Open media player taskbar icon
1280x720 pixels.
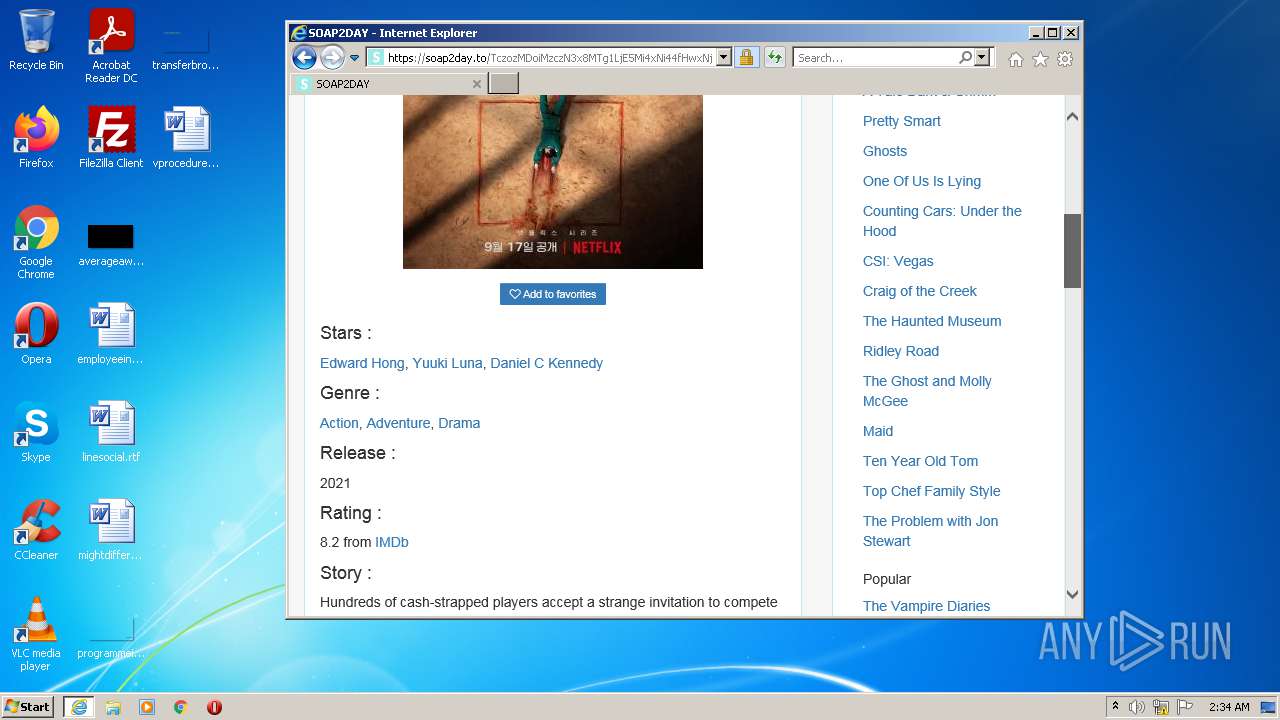[x=147, y=707]
